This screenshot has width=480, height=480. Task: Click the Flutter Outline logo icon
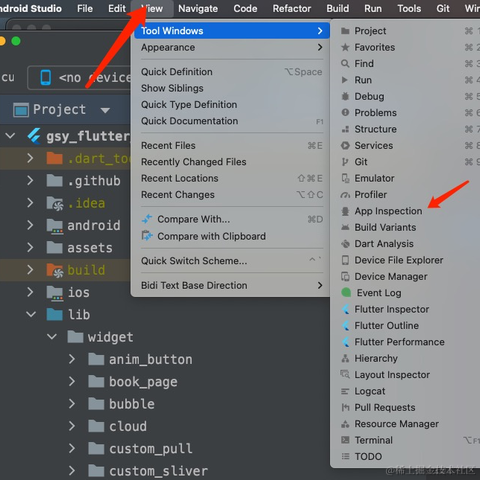346,325
